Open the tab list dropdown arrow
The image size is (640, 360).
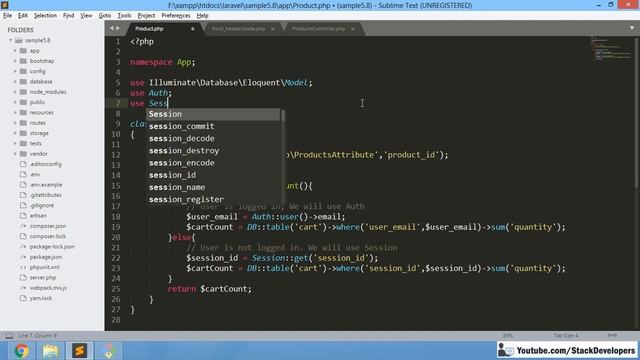pyautogui.click(x=632, y=28)
